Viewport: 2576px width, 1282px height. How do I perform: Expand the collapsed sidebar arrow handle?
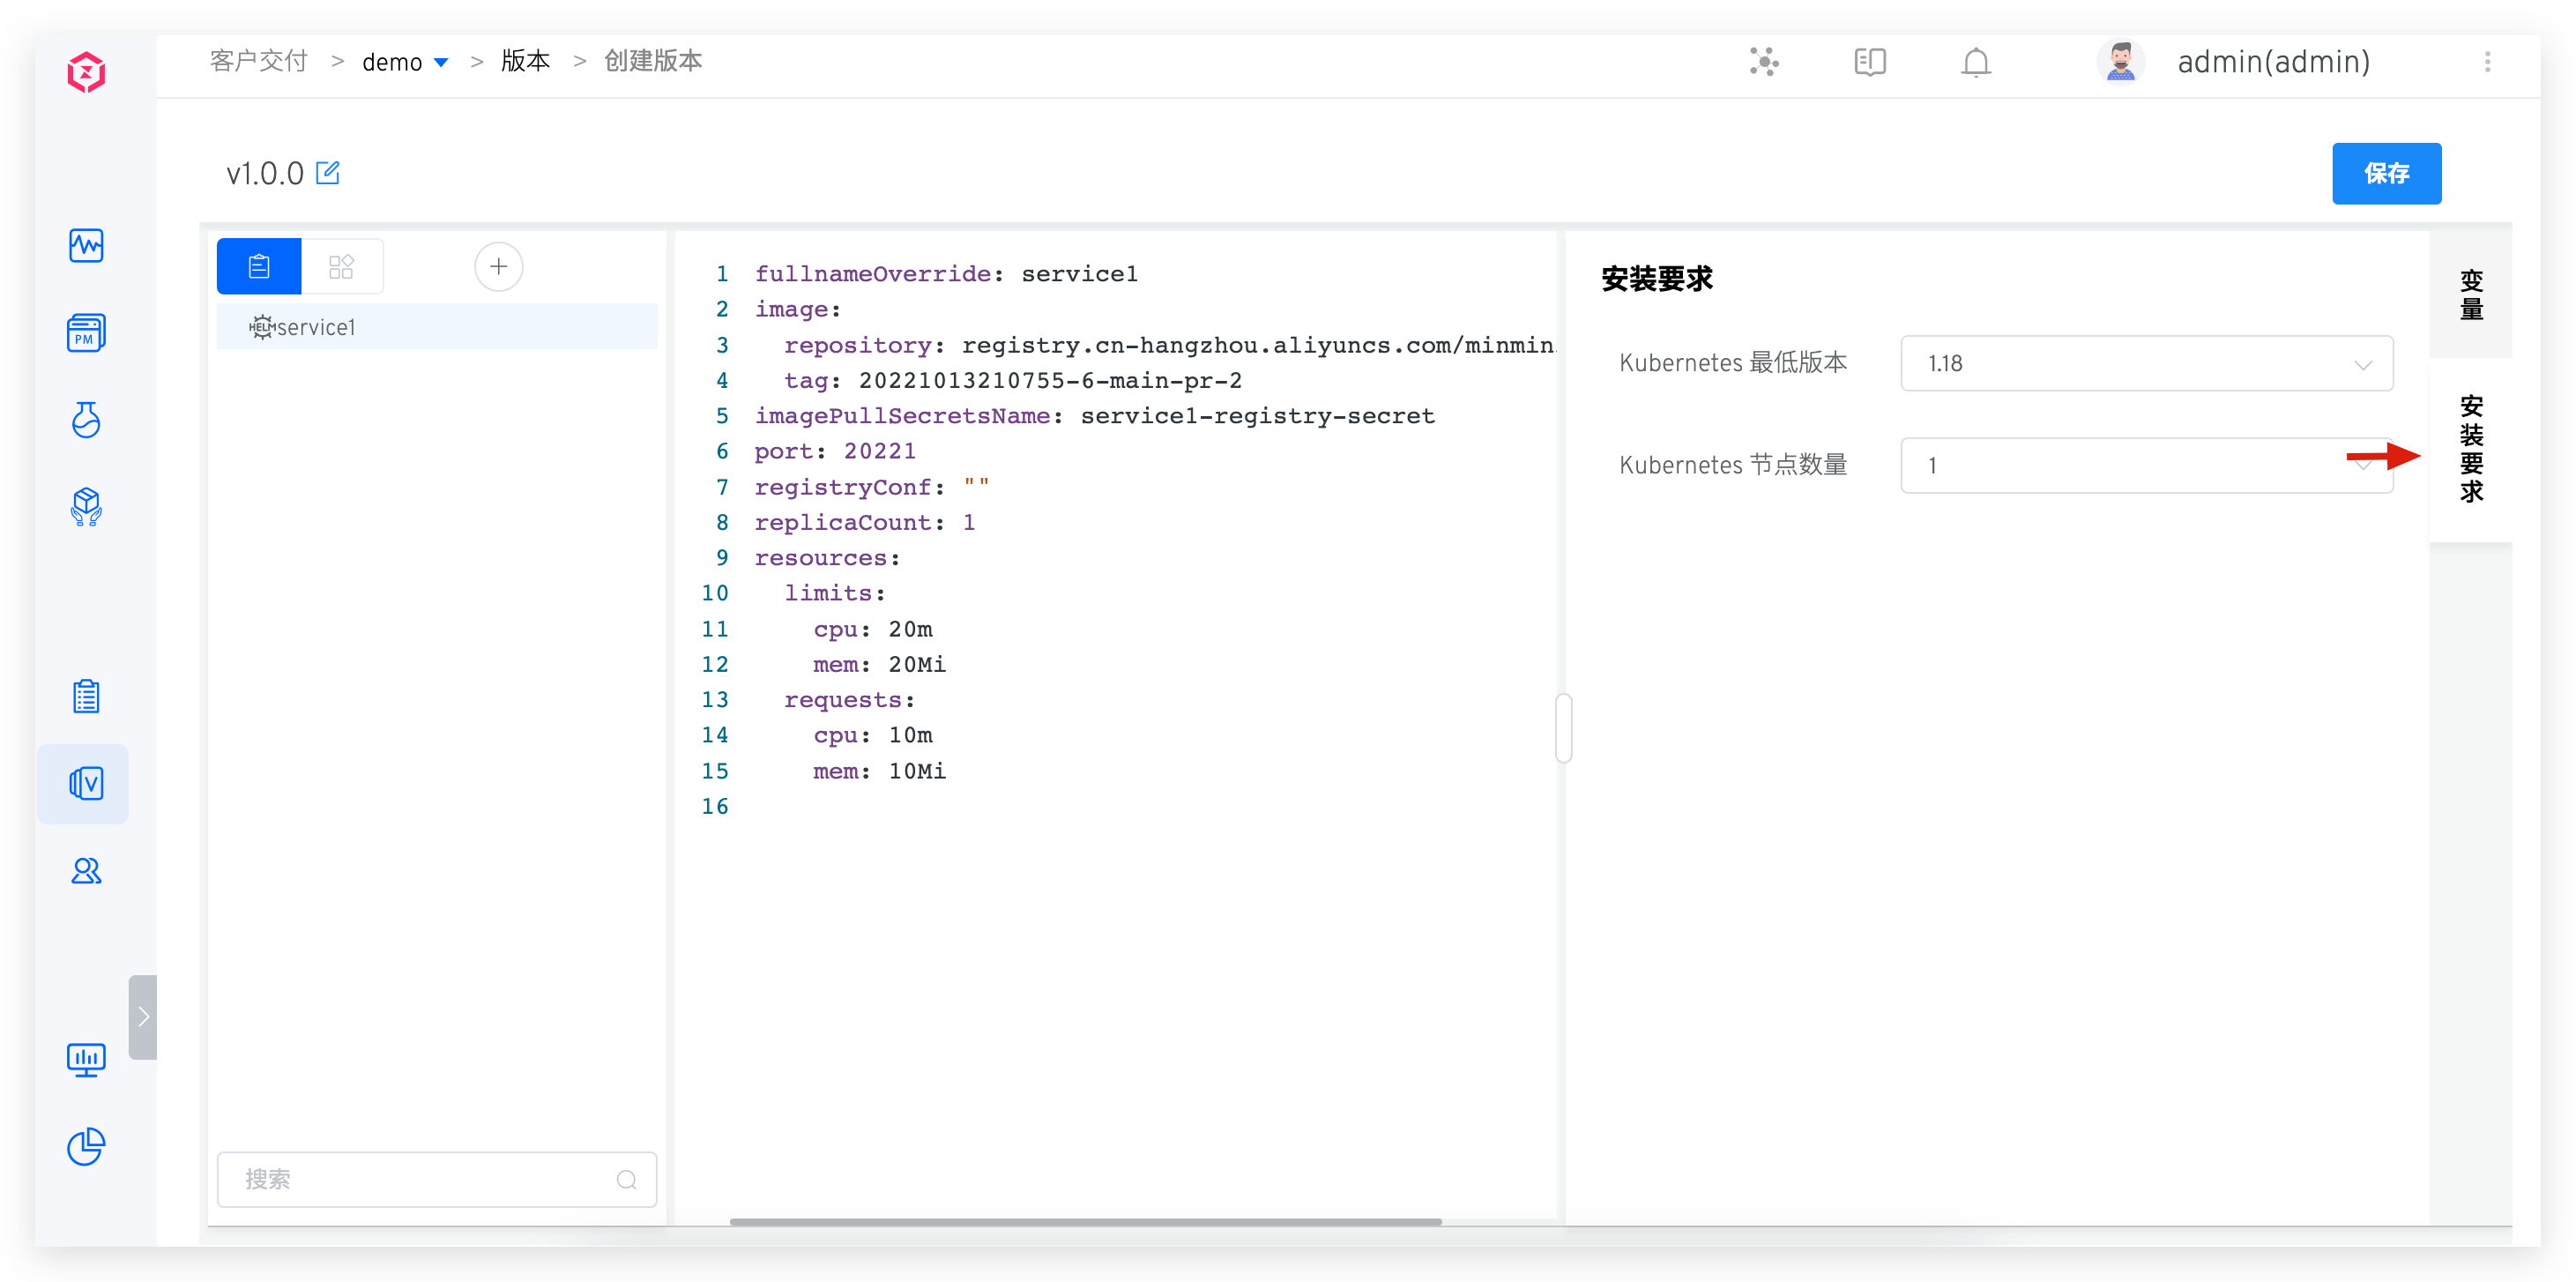143,1016
